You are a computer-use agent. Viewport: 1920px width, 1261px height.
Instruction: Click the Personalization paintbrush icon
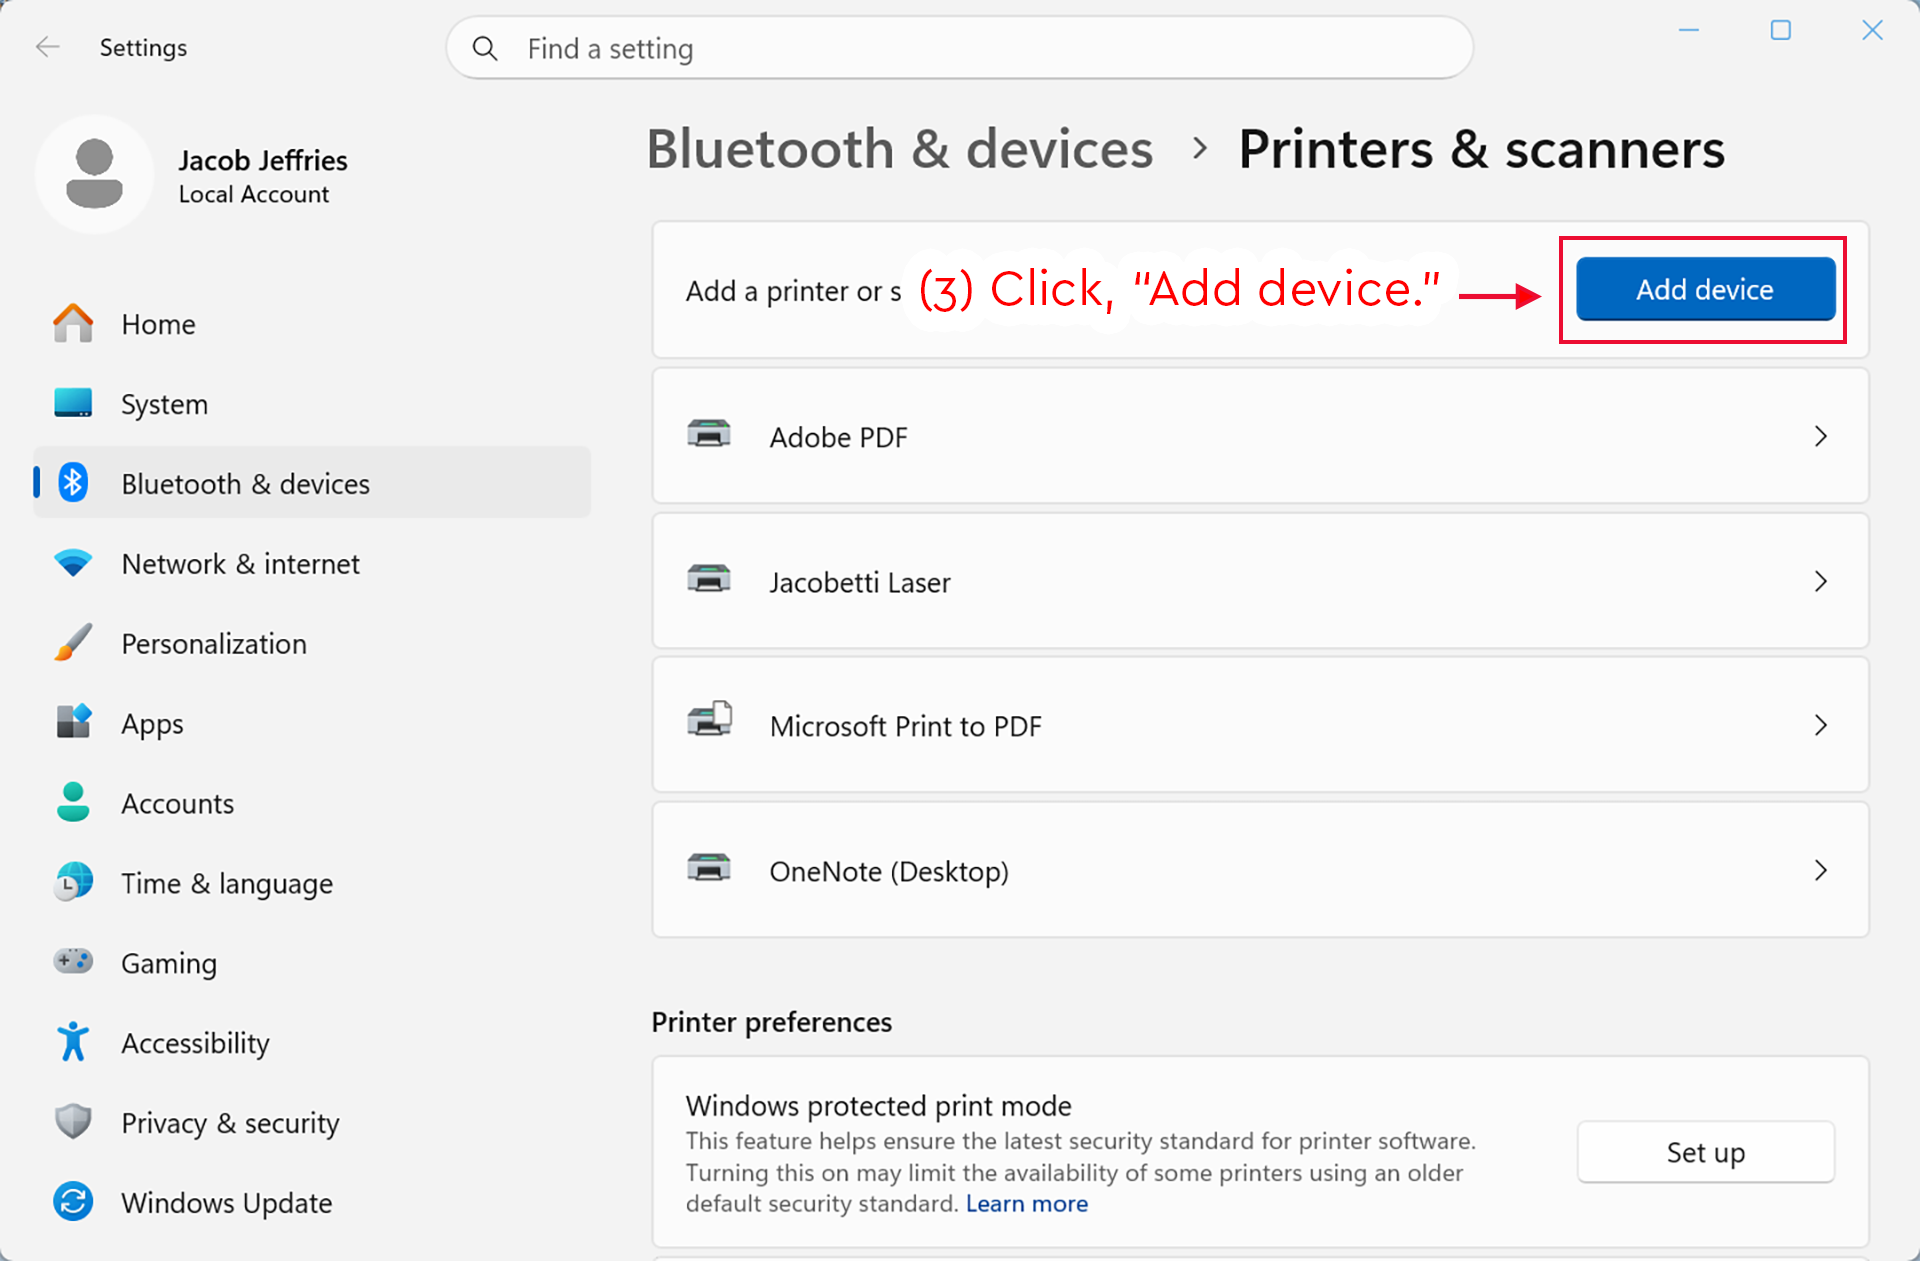73,643
